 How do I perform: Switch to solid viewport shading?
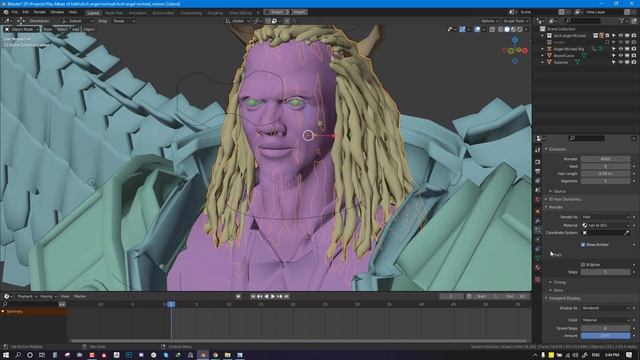[x=507, y=29]
